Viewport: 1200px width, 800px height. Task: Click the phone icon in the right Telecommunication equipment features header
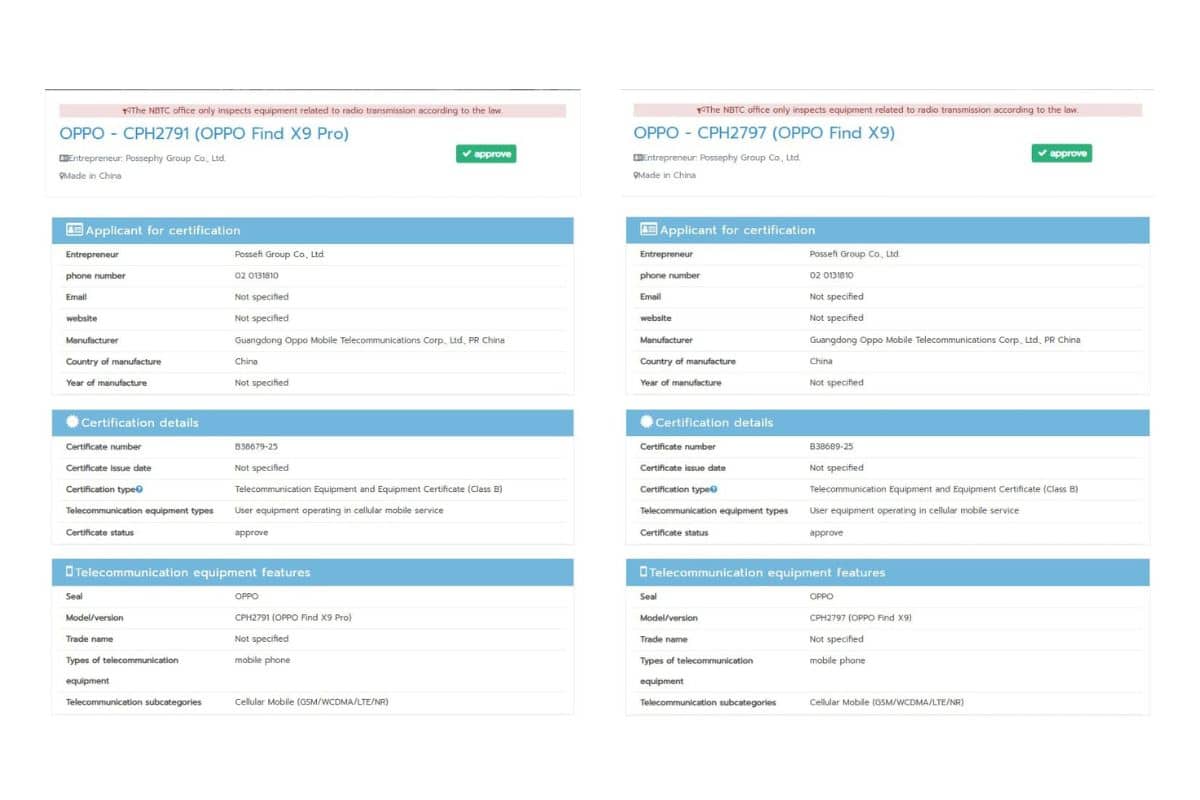pyautogui.click(x=643, y=572)
